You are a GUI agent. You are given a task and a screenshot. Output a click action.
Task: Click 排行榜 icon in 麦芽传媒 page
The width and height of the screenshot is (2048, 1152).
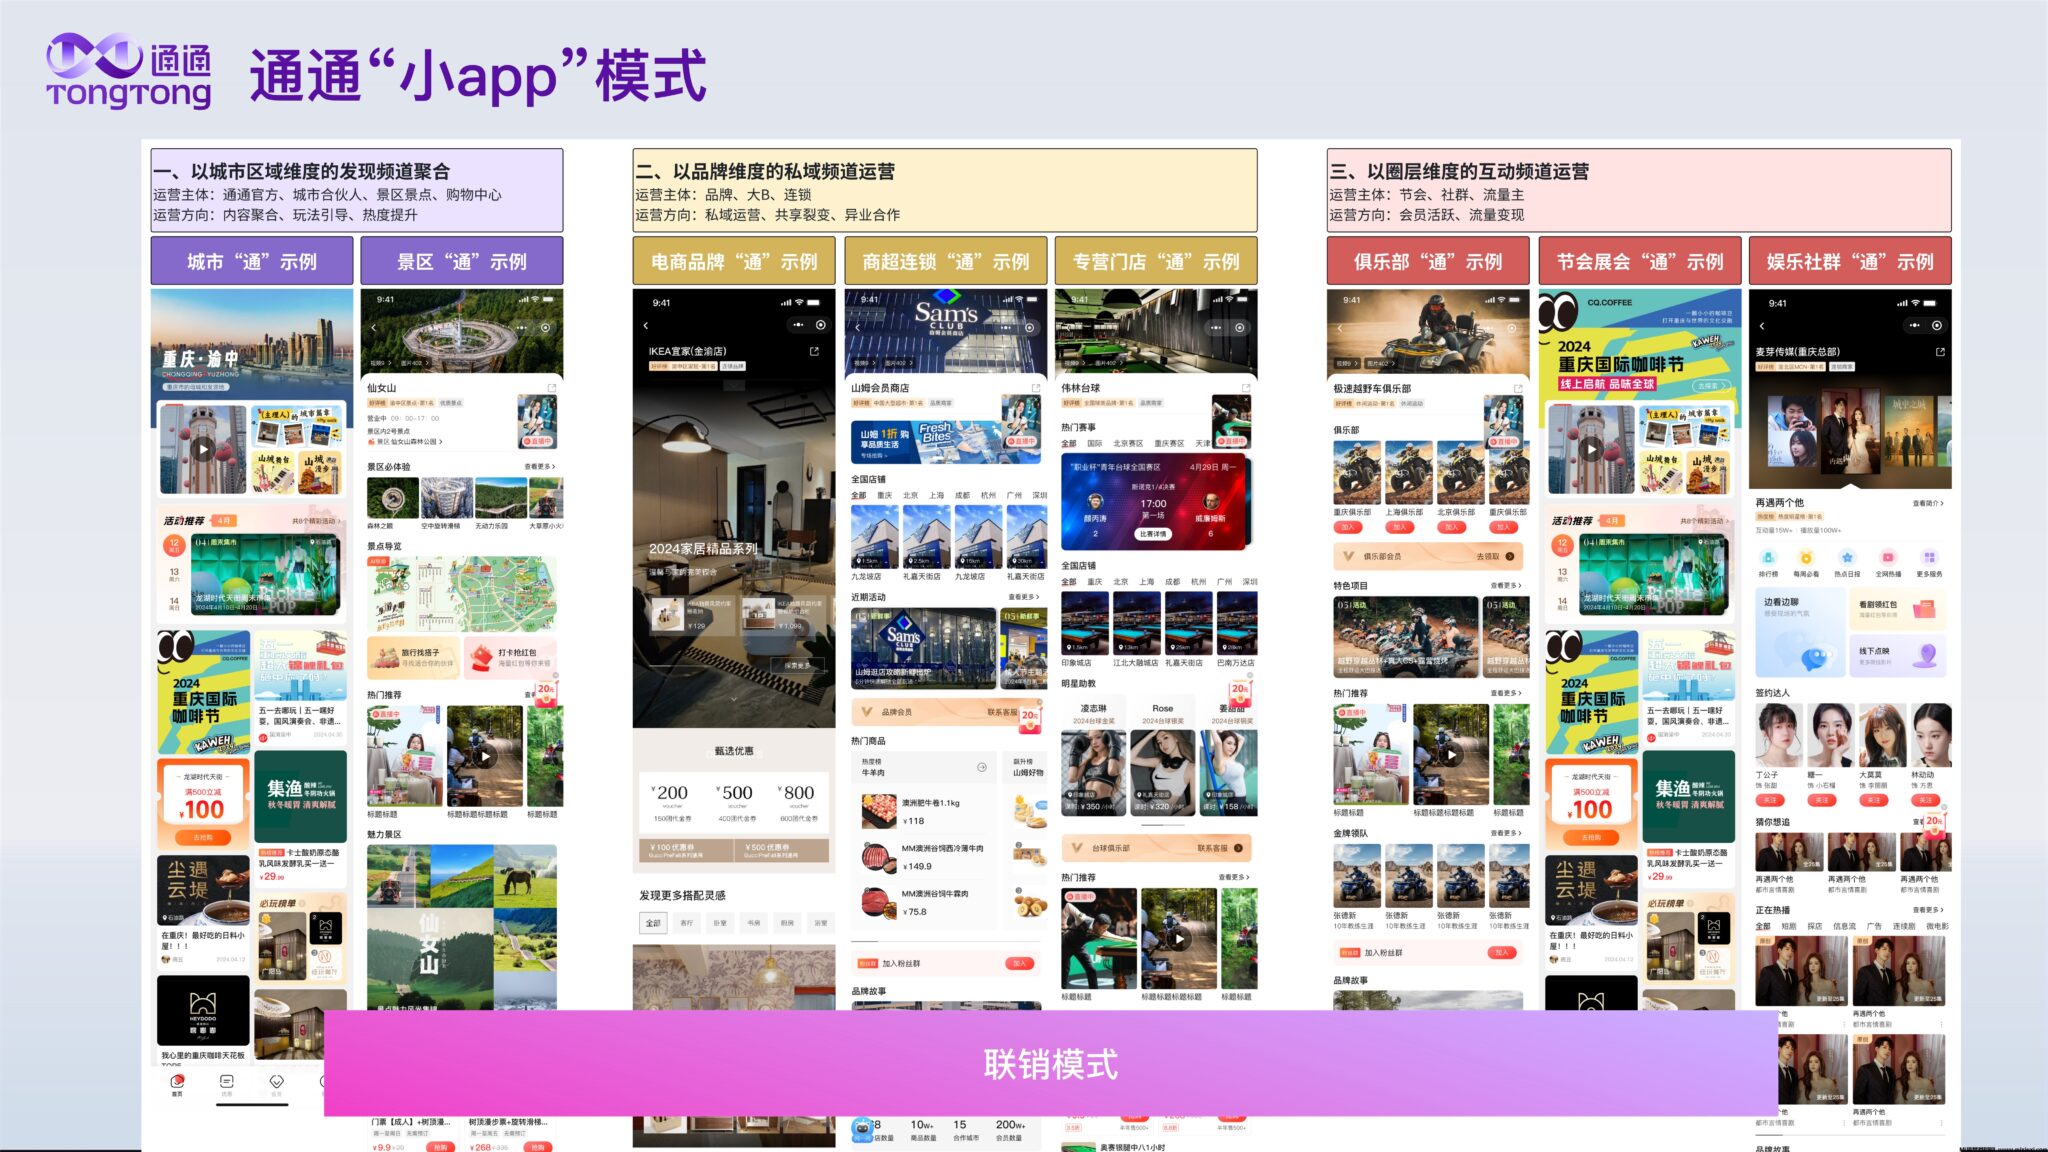[1768, 558]
